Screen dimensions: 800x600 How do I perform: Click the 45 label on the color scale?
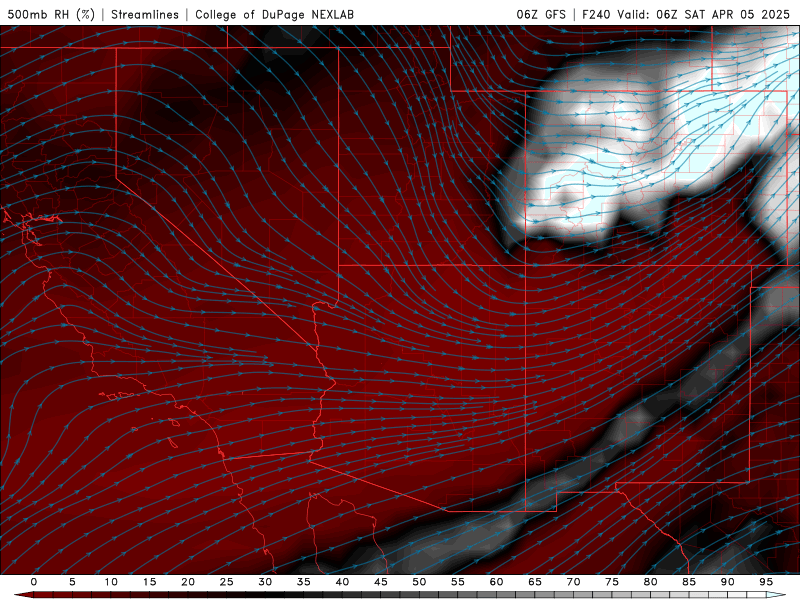click(x=381, y=582)
